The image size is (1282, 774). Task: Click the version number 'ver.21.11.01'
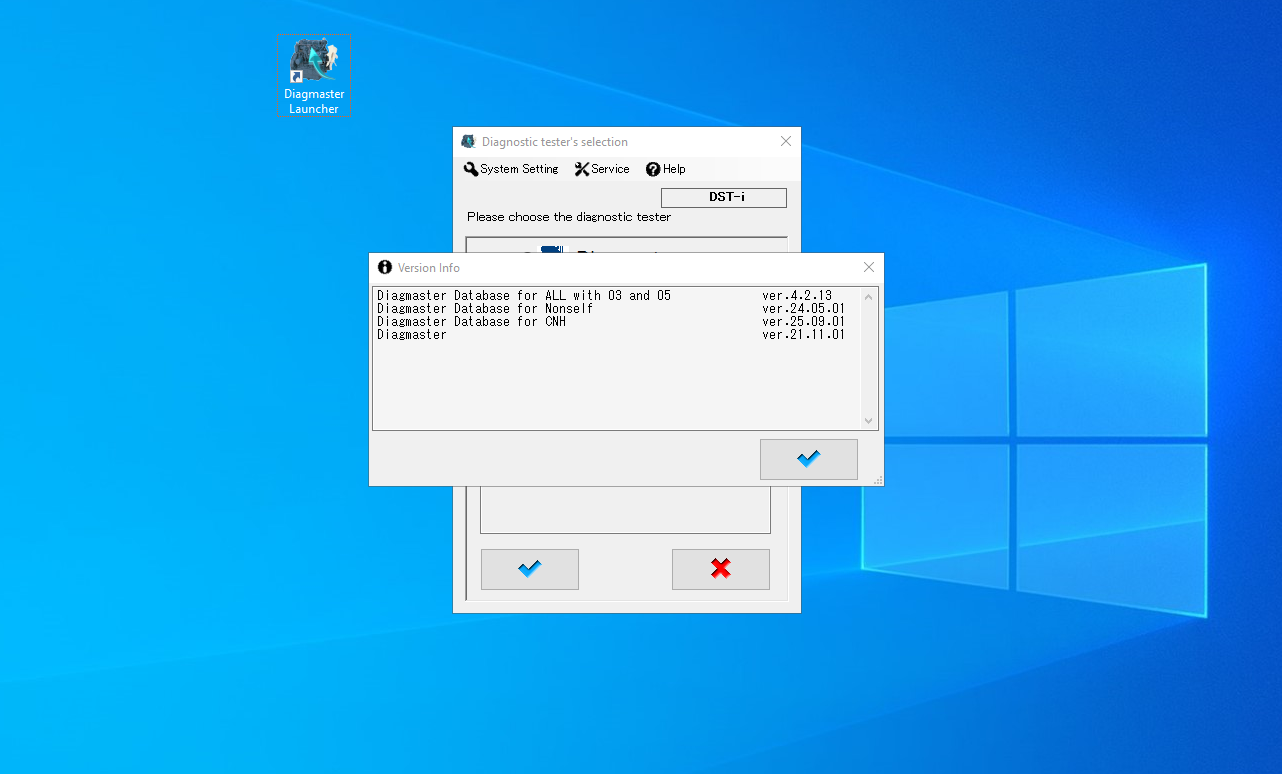(x=804, y=334)
